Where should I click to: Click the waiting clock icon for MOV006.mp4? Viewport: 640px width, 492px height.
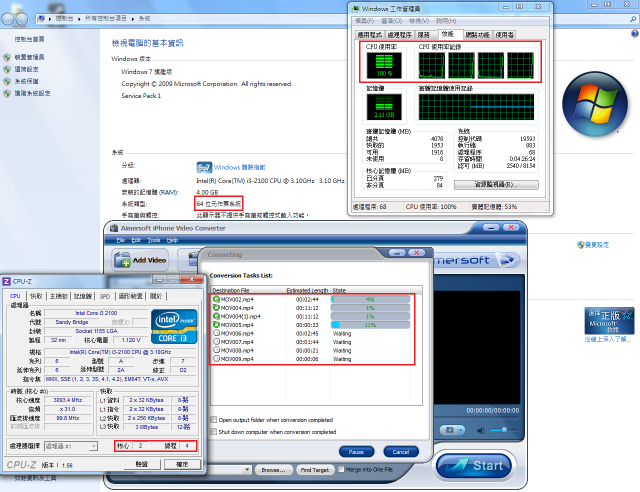(216, 333)
